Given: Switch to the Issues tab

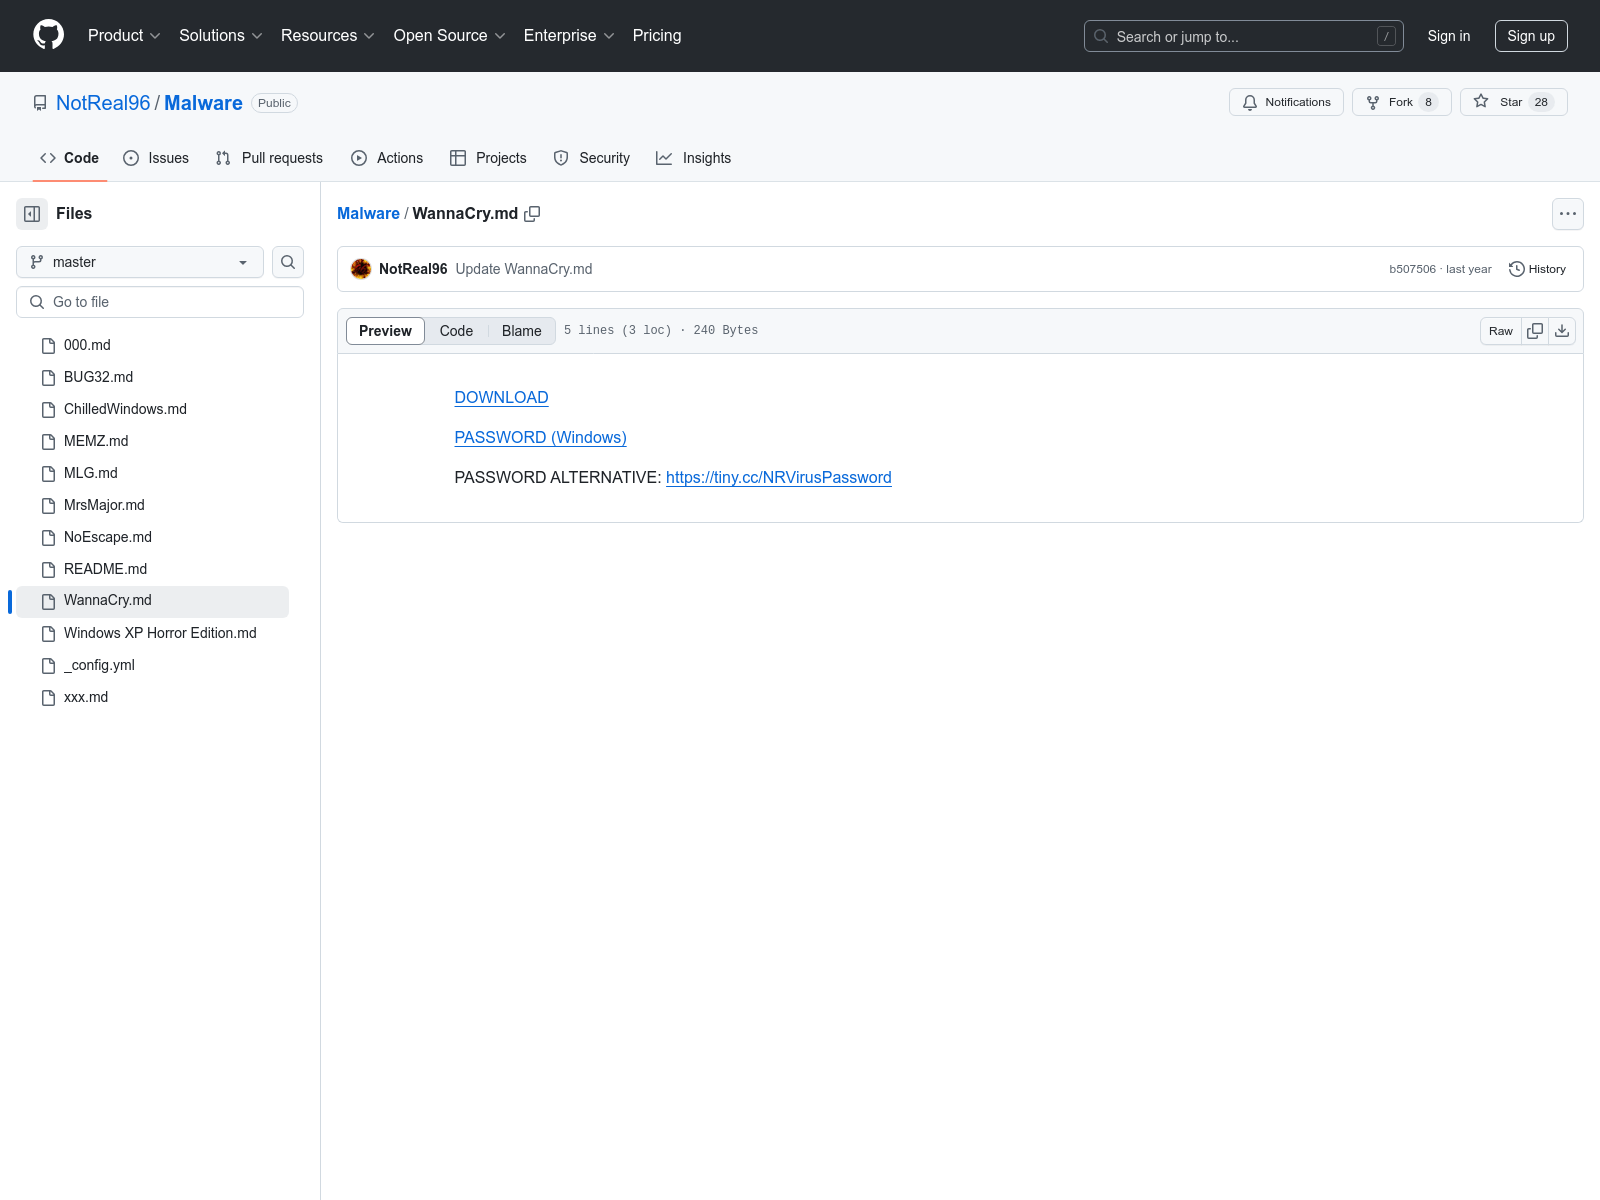Looking at the screenshot, I should tap(156, 158).
